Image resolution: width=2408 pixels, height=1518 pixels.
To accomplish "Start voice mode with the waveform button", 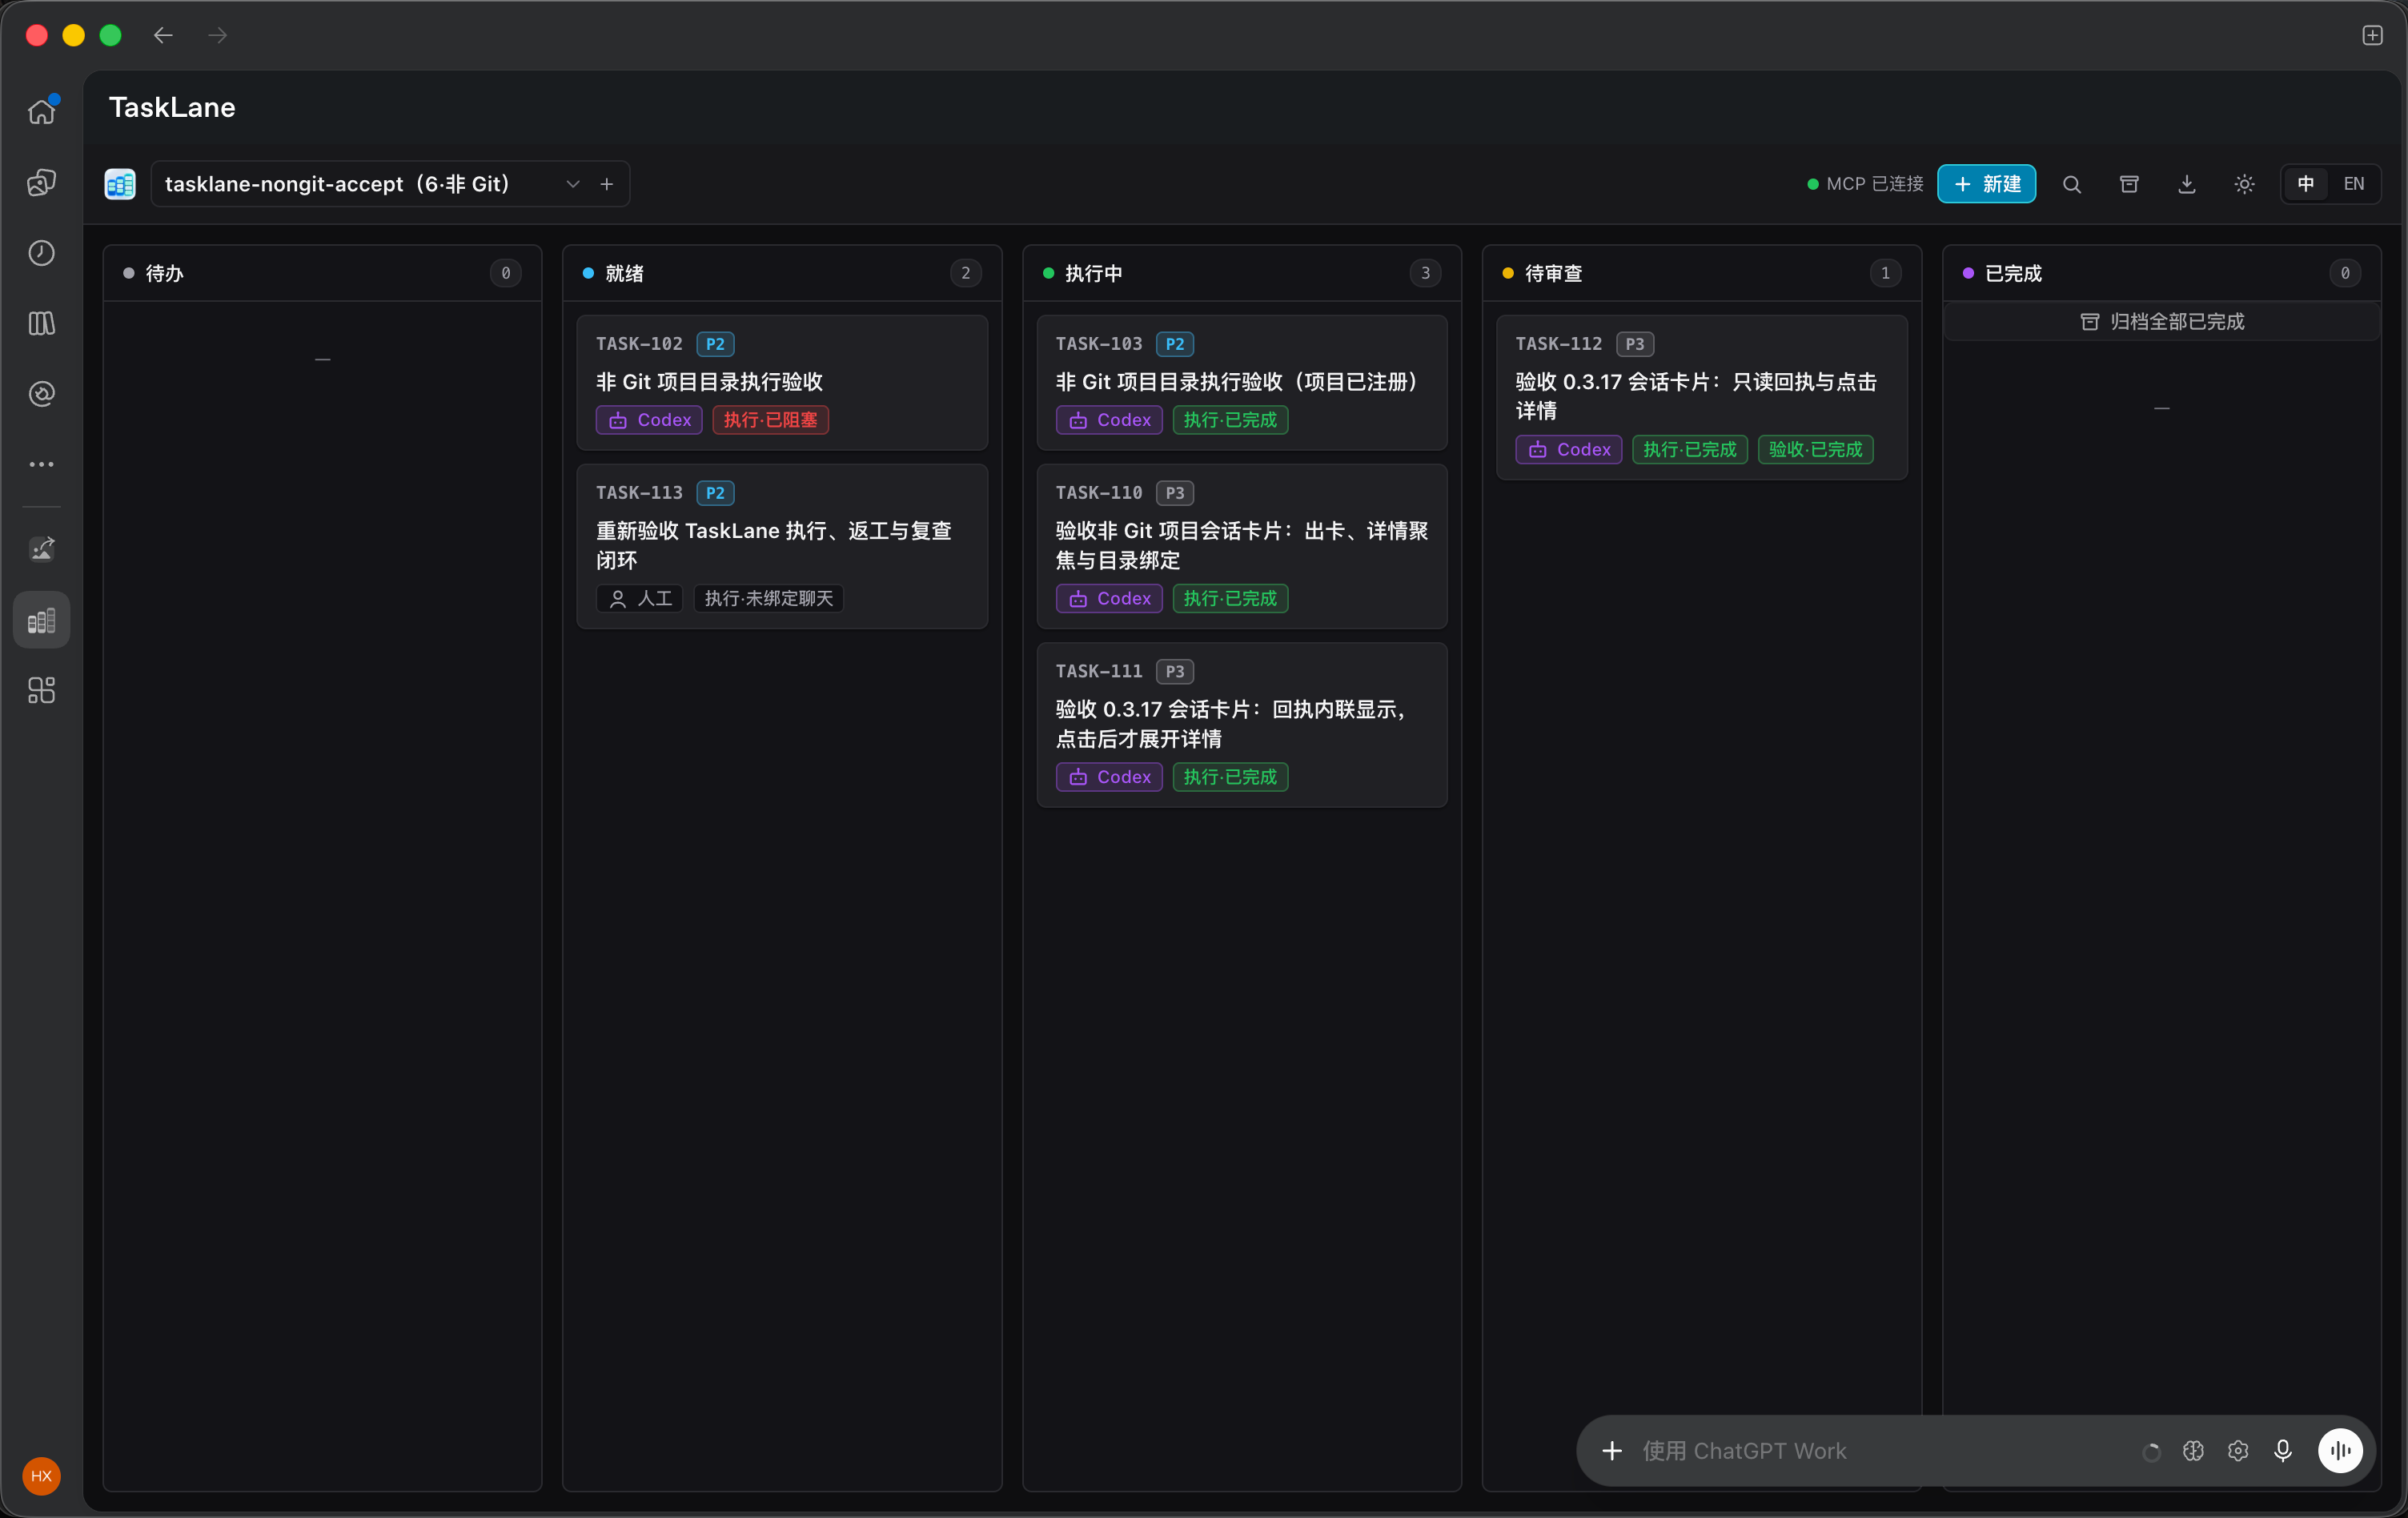I will [2340, 1451].
